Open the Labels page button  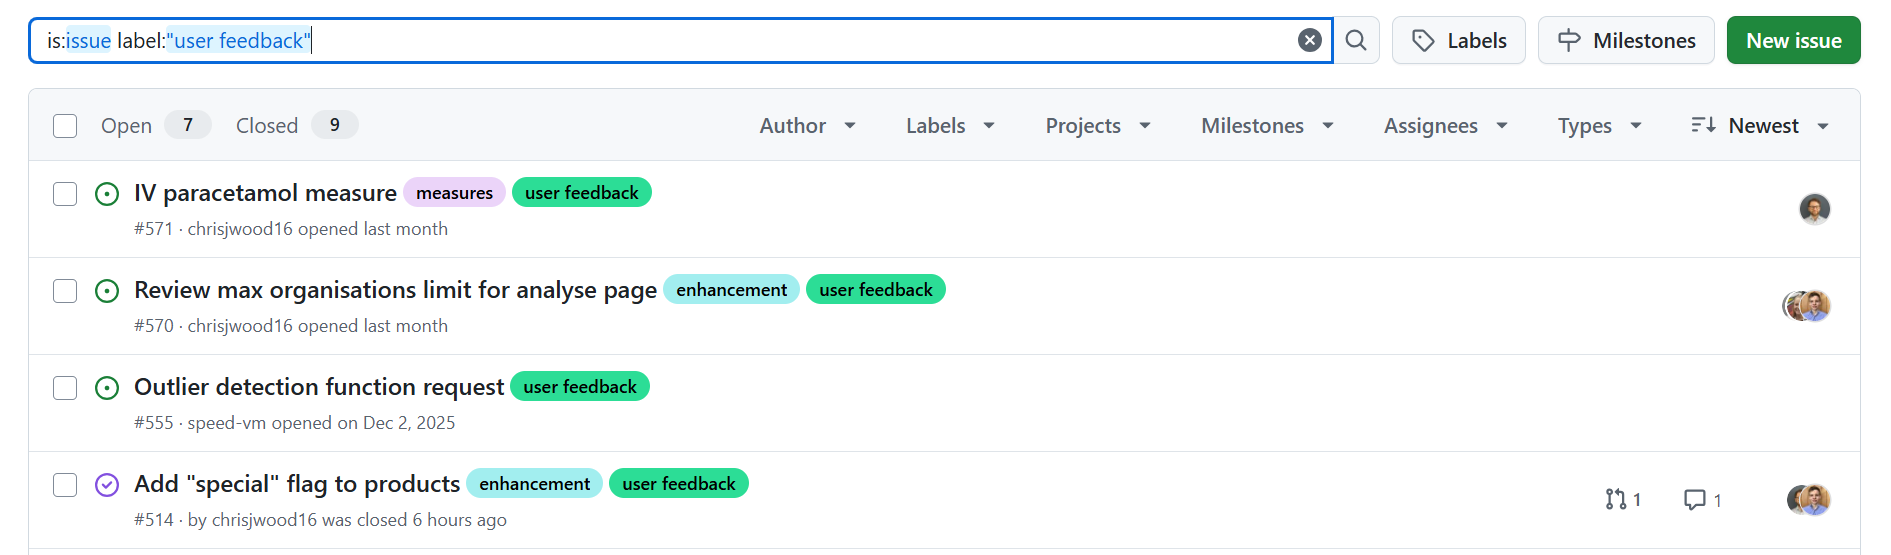[1458, 40]
